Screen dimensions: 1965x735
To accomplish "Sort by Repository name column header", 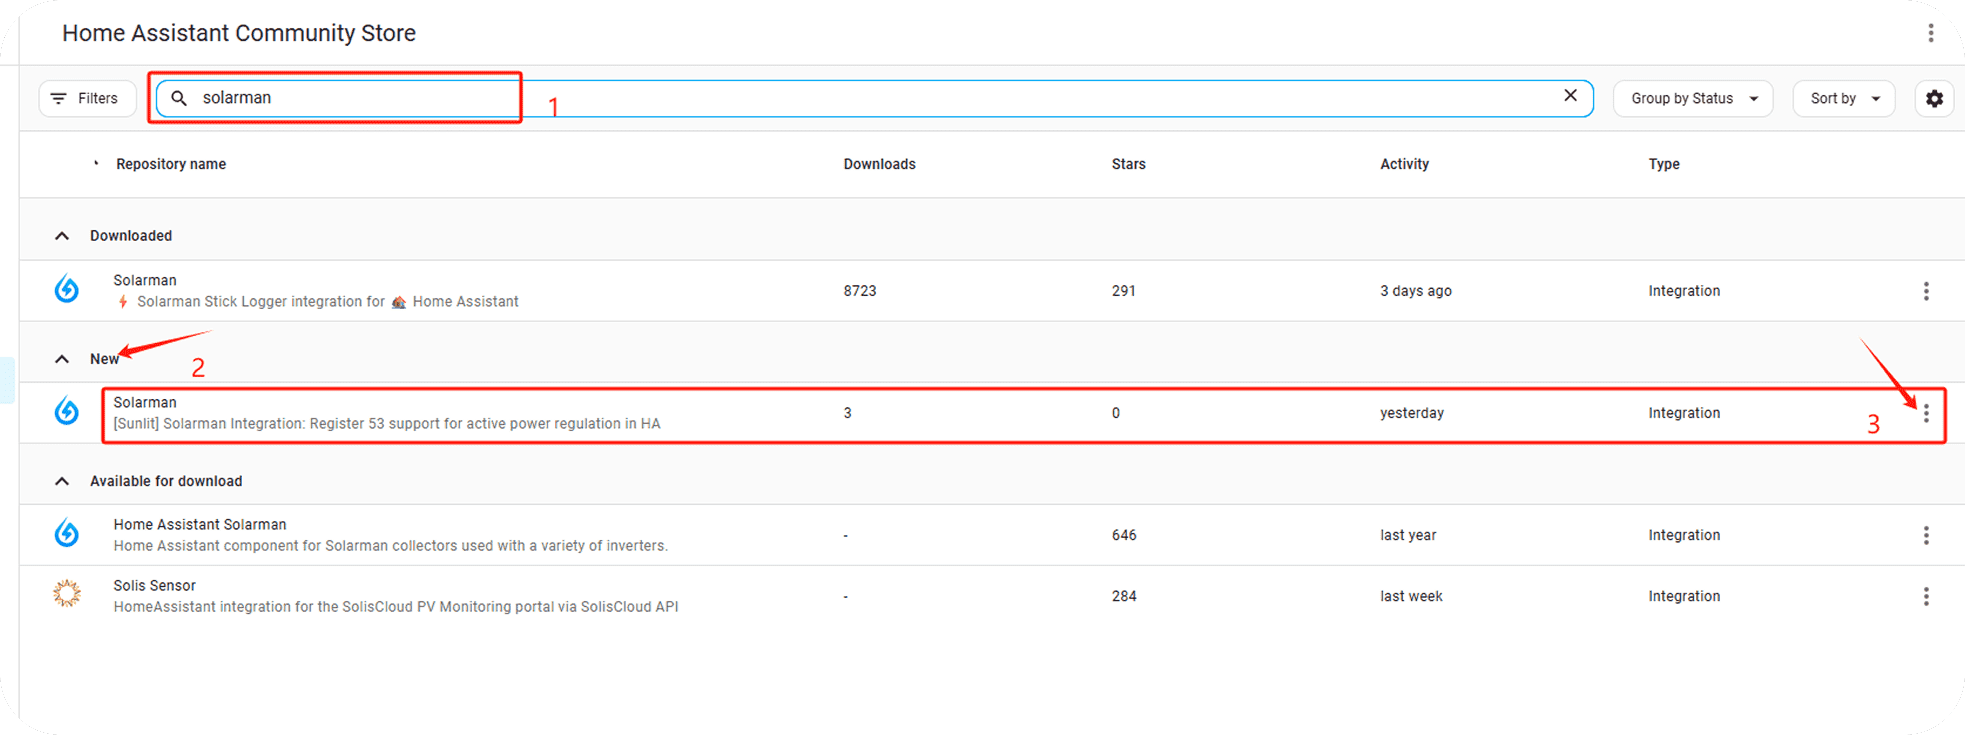I will tap(170, 164).
